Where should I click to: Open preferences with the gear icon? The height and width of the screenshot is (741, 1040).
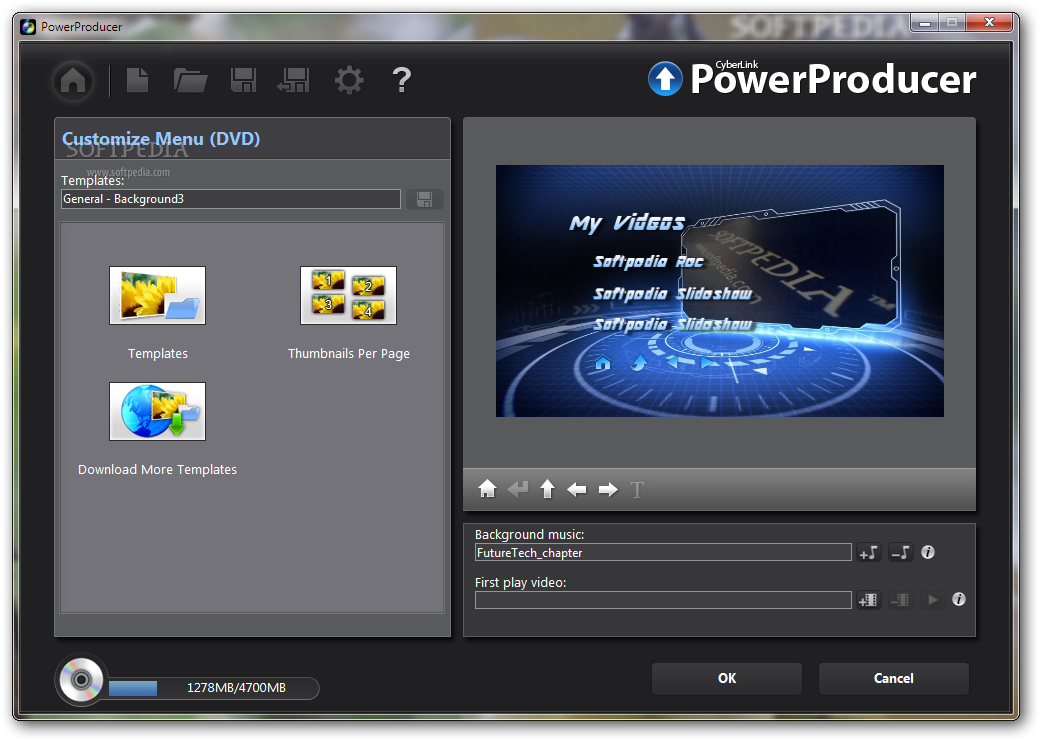pos(349,80)
